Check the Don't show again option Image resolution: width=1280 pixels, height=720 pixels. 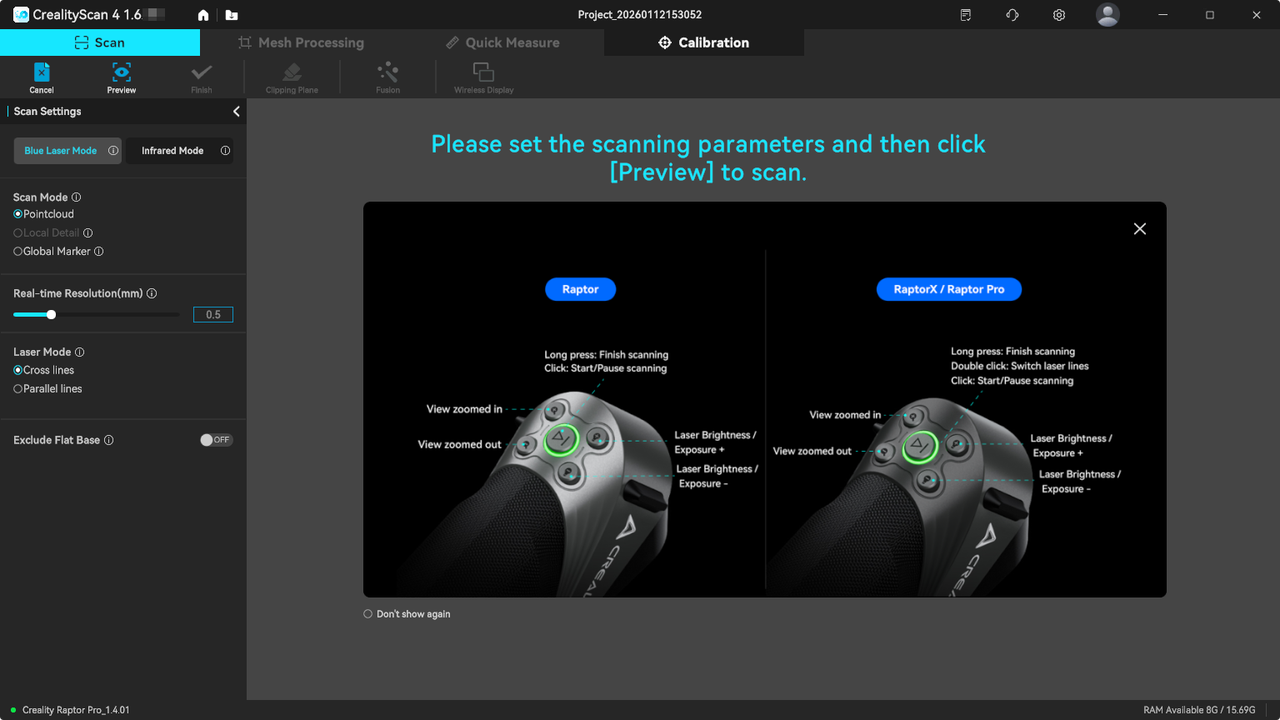pyautogui.click(x=368, y=614)
